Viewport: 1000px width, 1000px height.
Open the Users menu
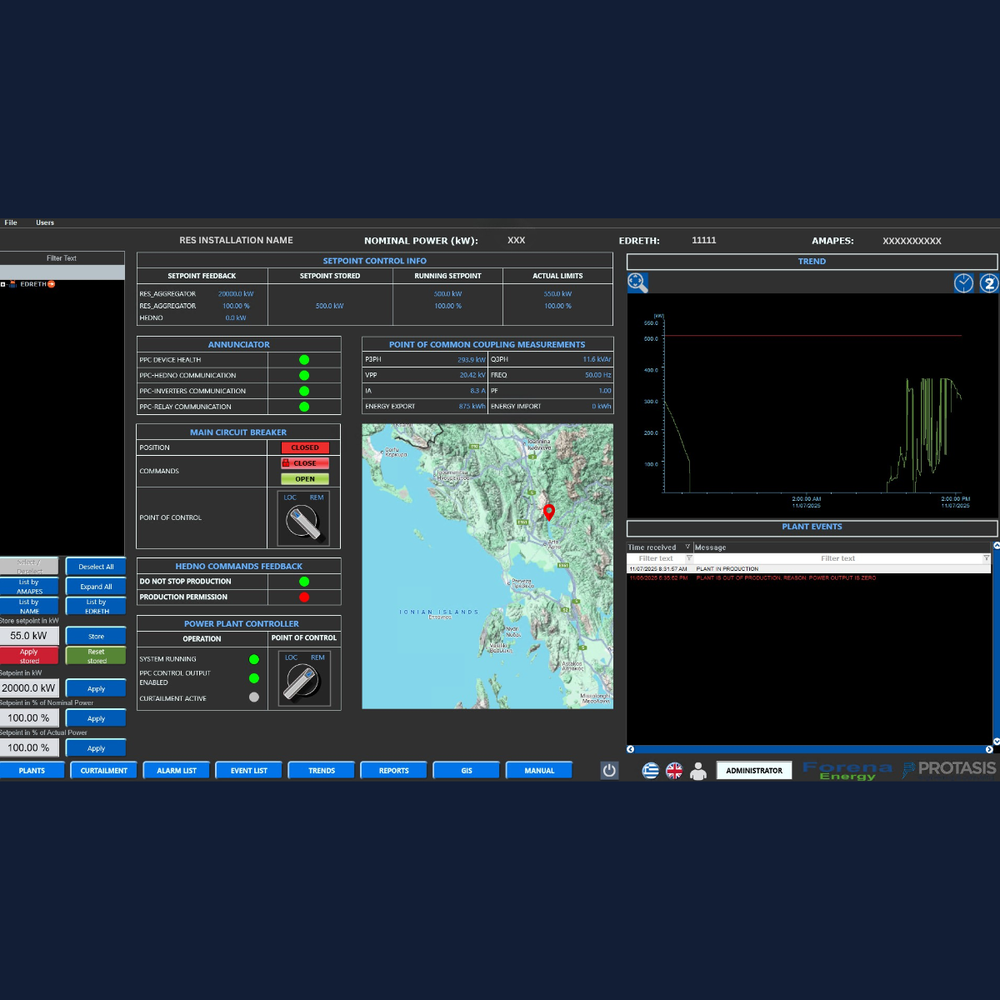[x=45, y=222]
